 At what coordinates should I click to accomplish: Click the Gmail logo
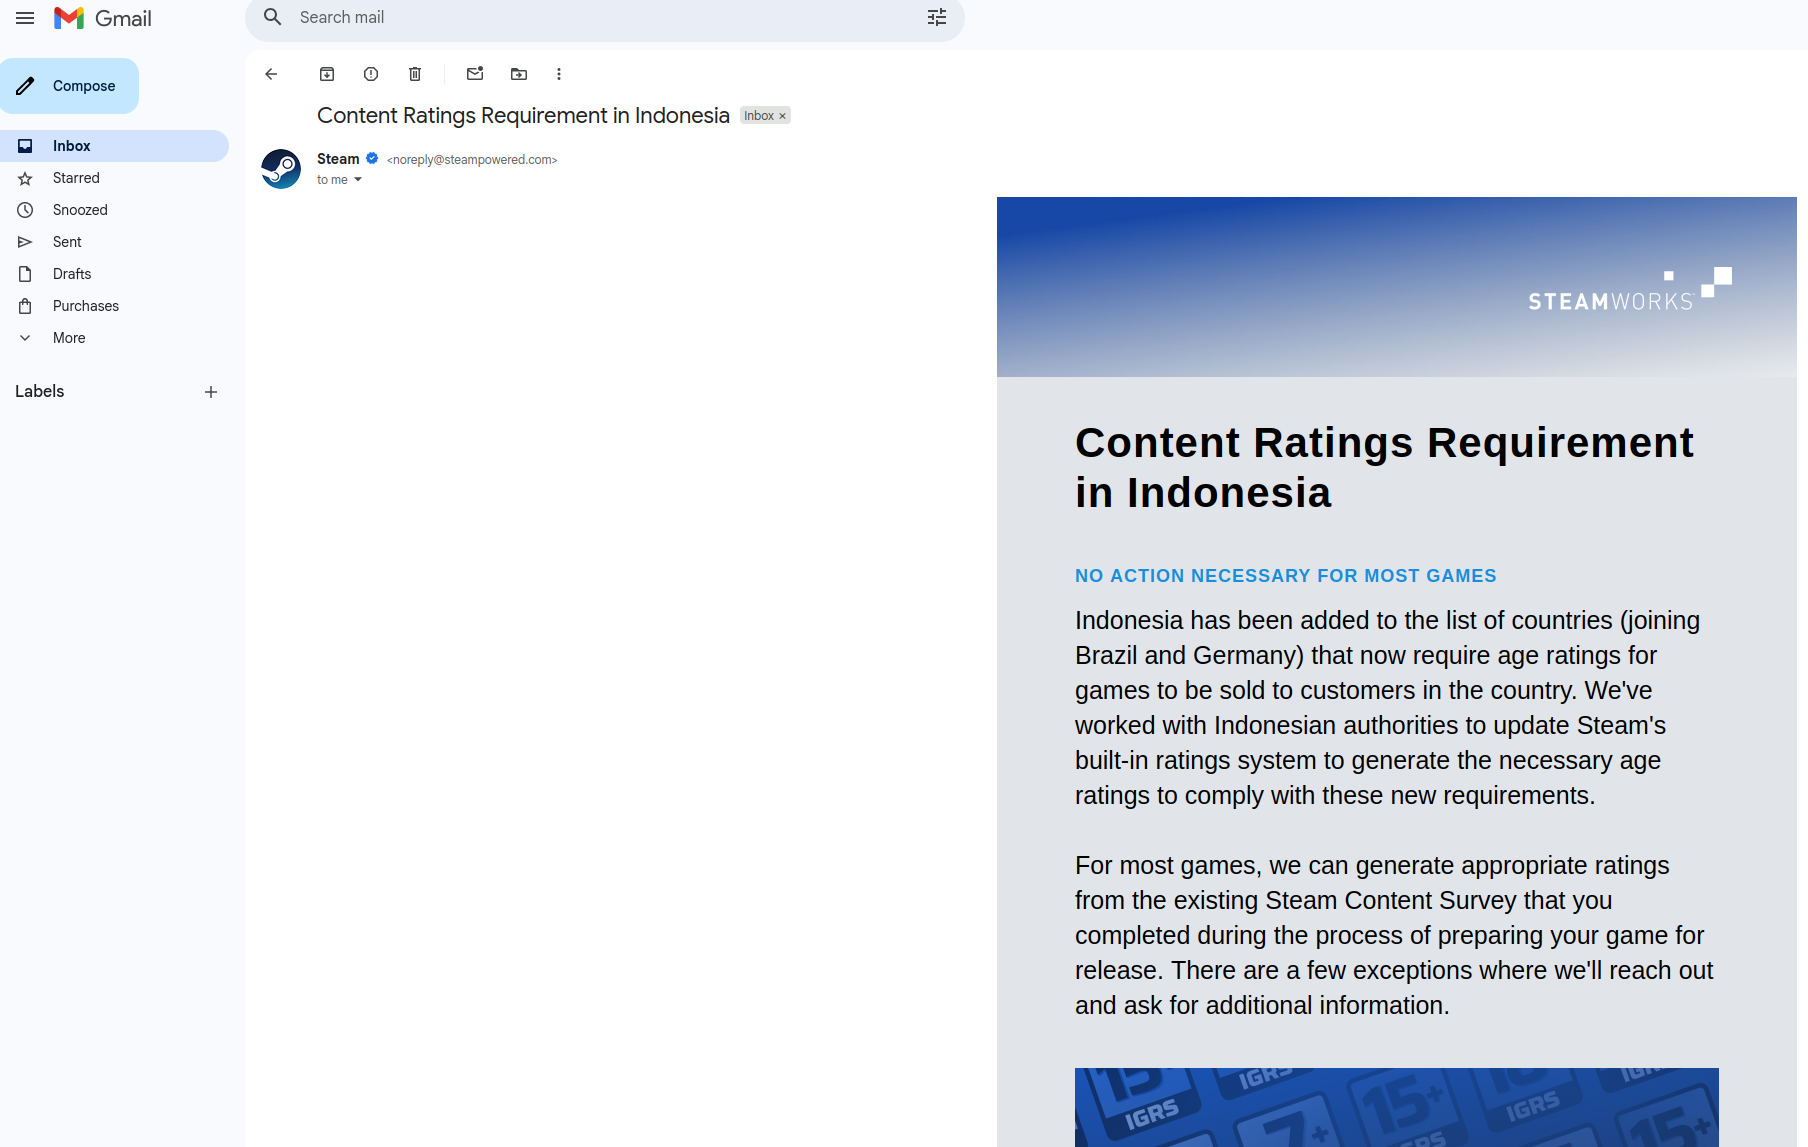[x=103, y=18]
